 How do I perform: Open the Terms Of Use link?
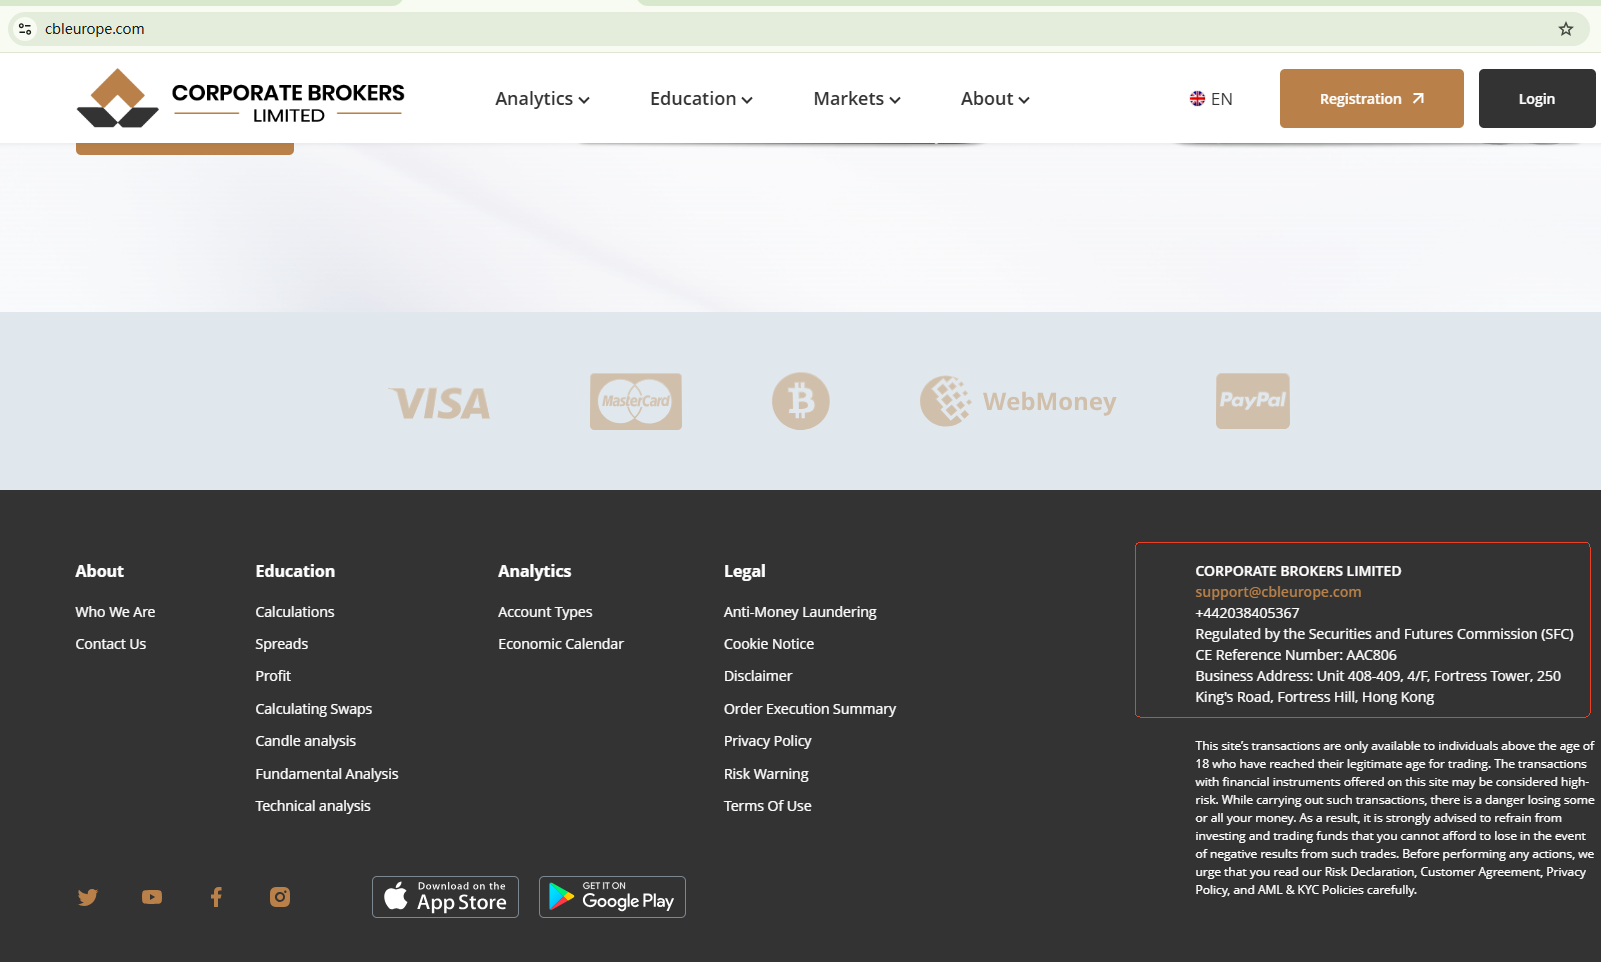tap(768, 806)
